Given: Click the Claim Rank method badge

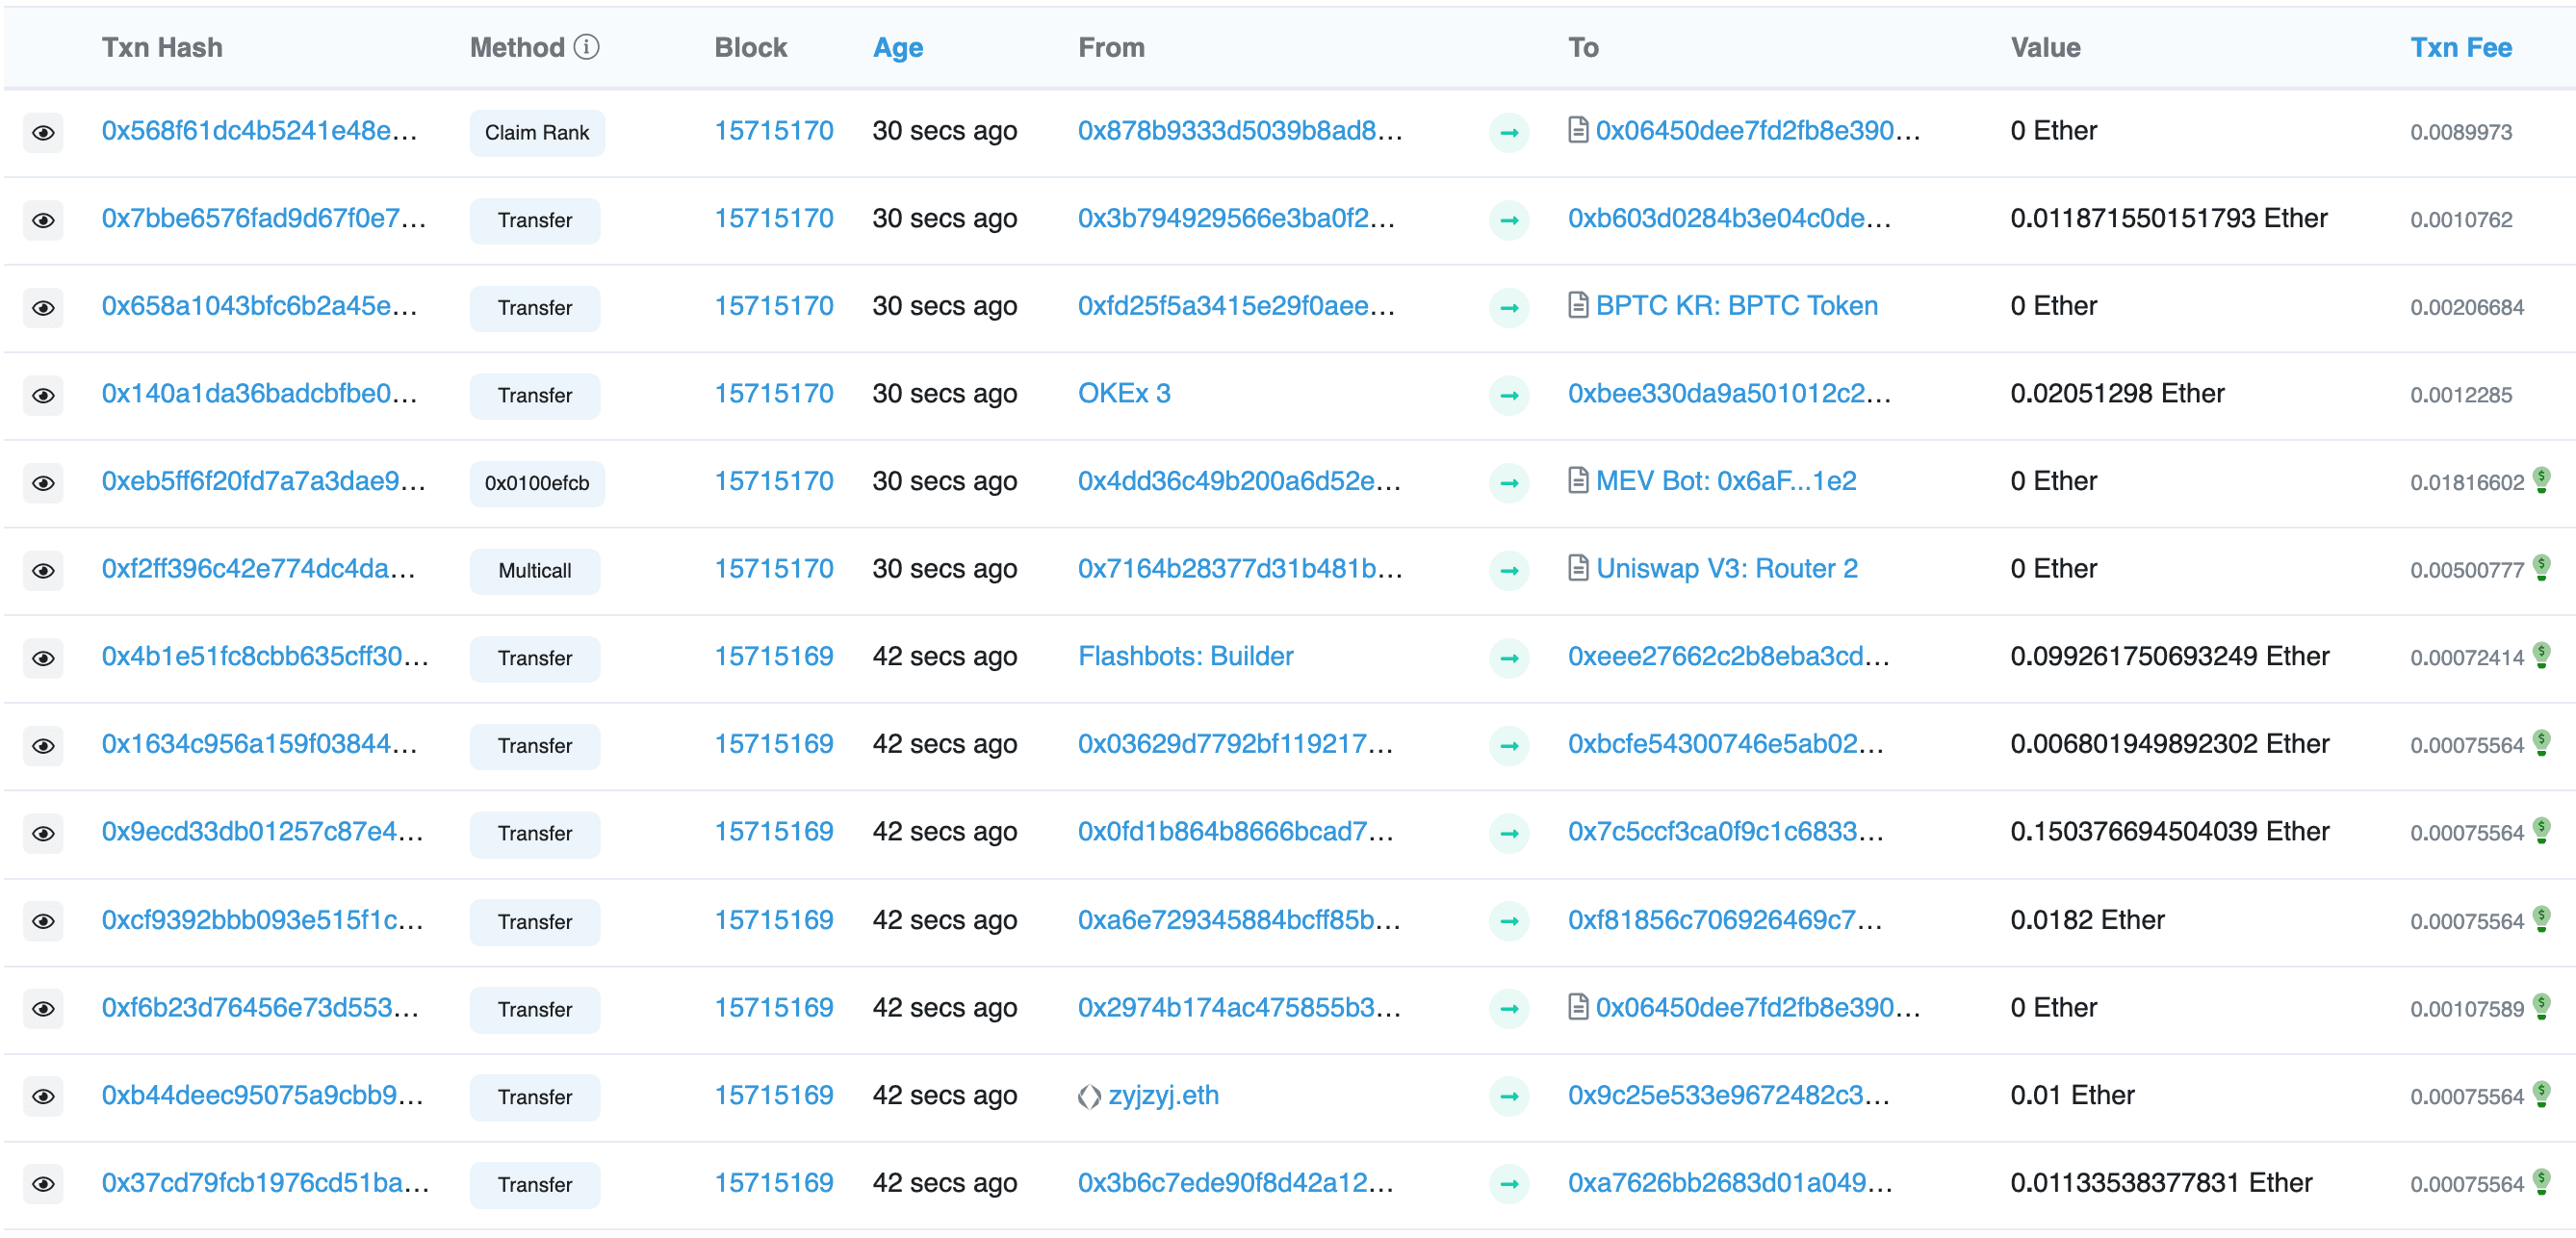Looking at the screenshot, I should 537,132.
